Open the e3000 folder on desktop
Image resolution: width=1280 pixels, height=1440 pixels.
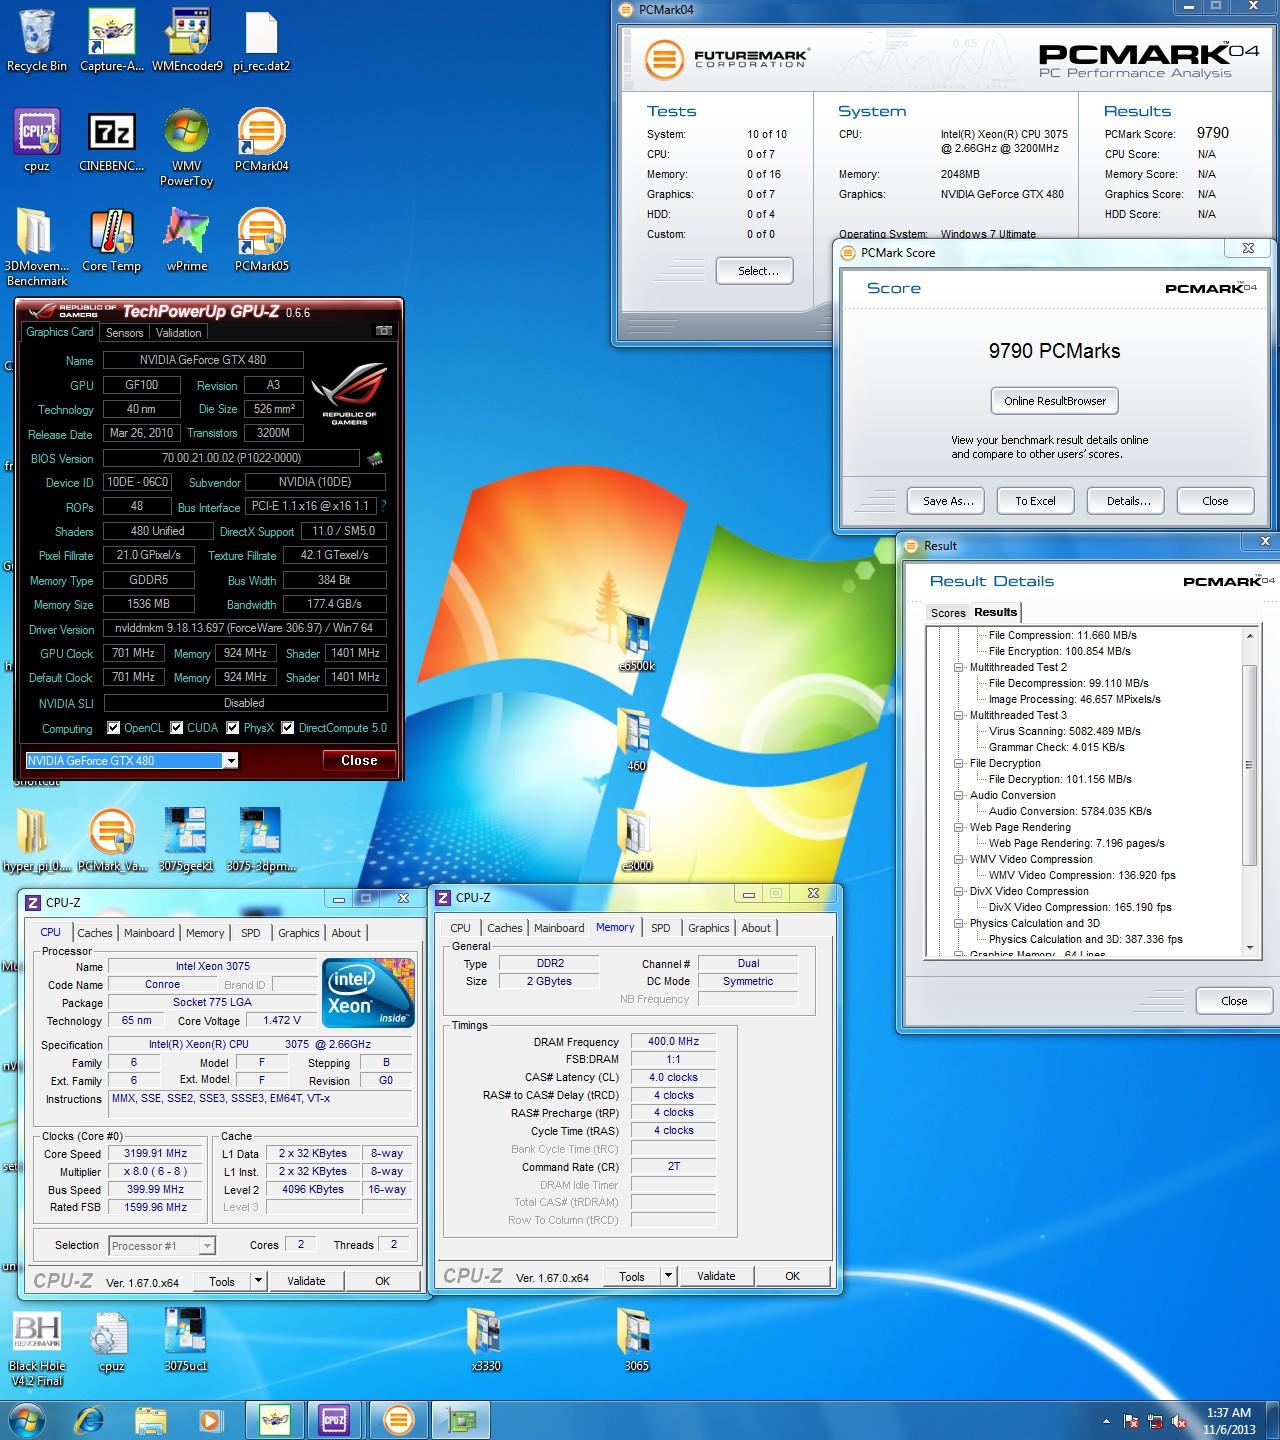tap(636, 840)
